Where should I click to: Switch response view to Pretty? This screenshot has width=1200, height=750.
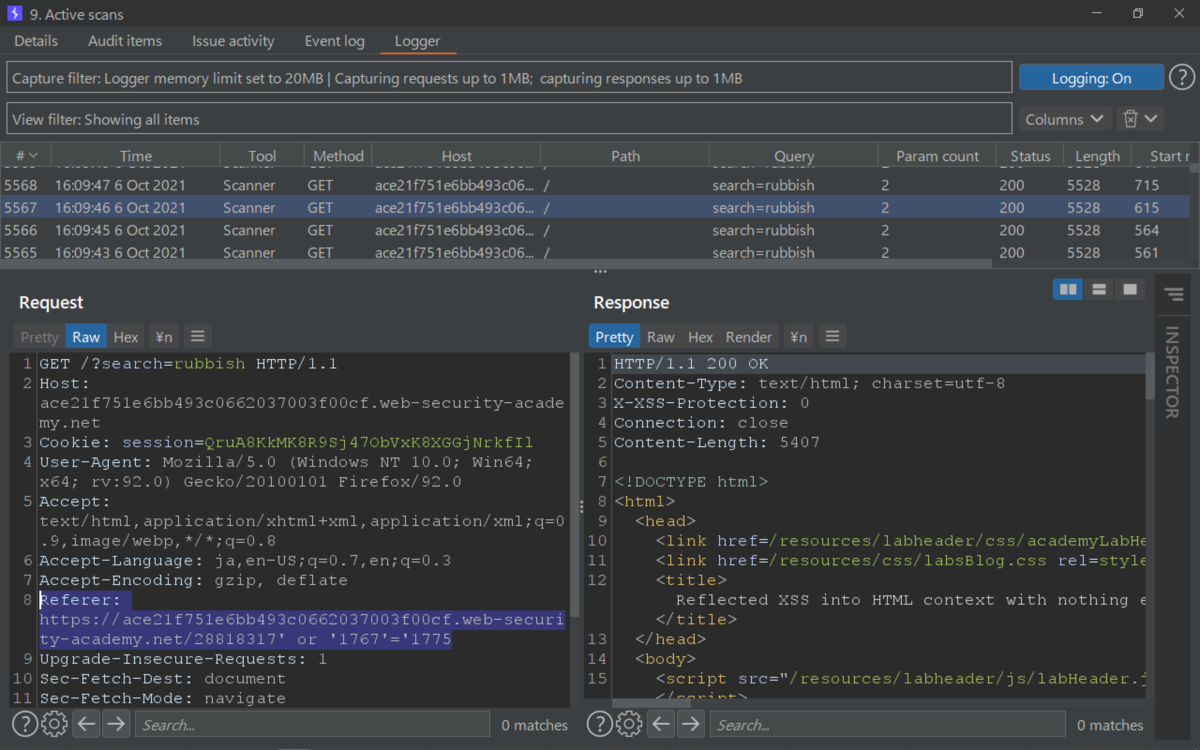[614, 337]
